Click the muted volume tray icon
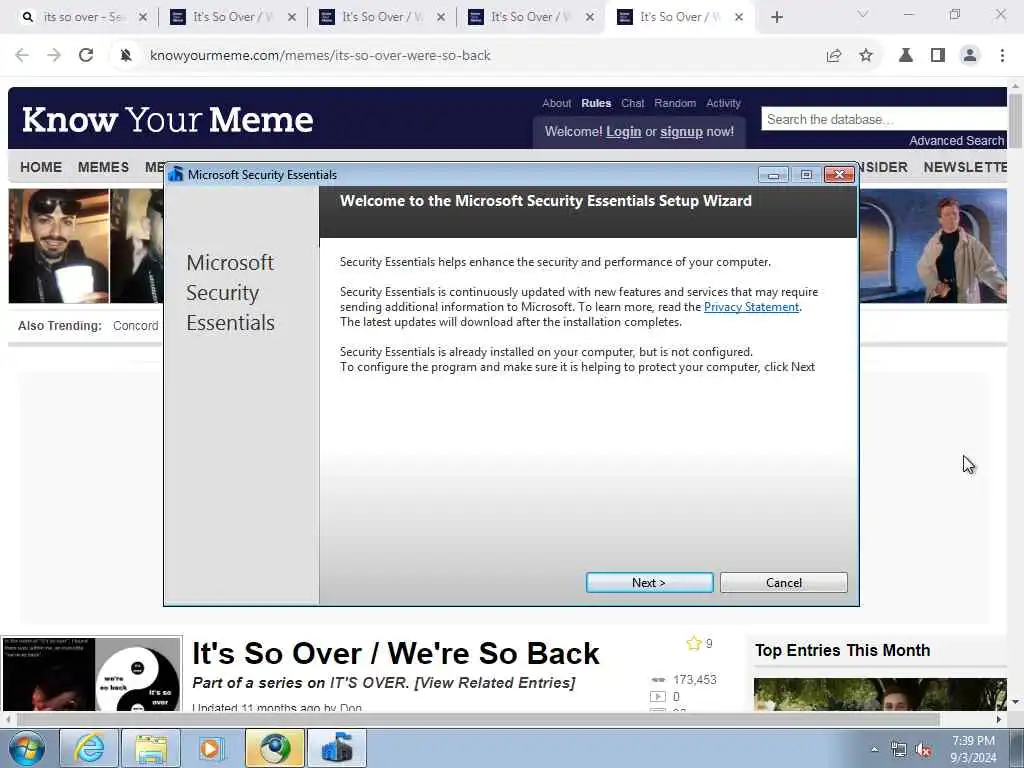The height and width of the screenshot is (768, 1024). pos(923,750)
